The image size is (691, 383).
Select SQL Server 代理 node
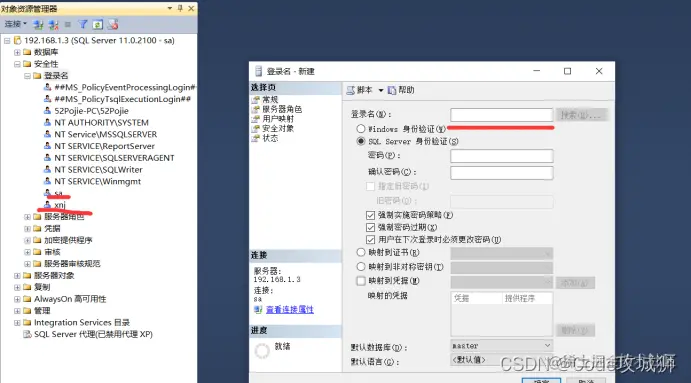(93, 335)
